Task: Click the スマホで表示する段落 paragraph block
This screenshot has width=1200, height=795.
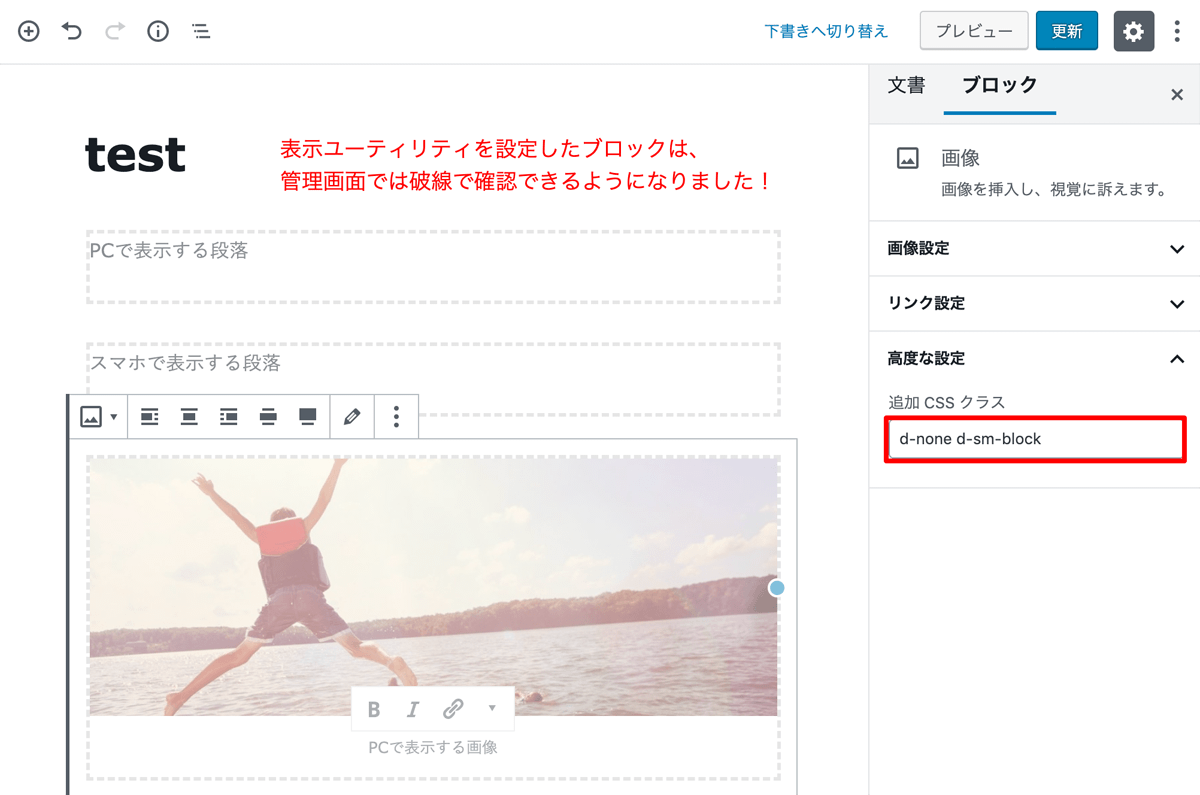Action: point(433,378)
